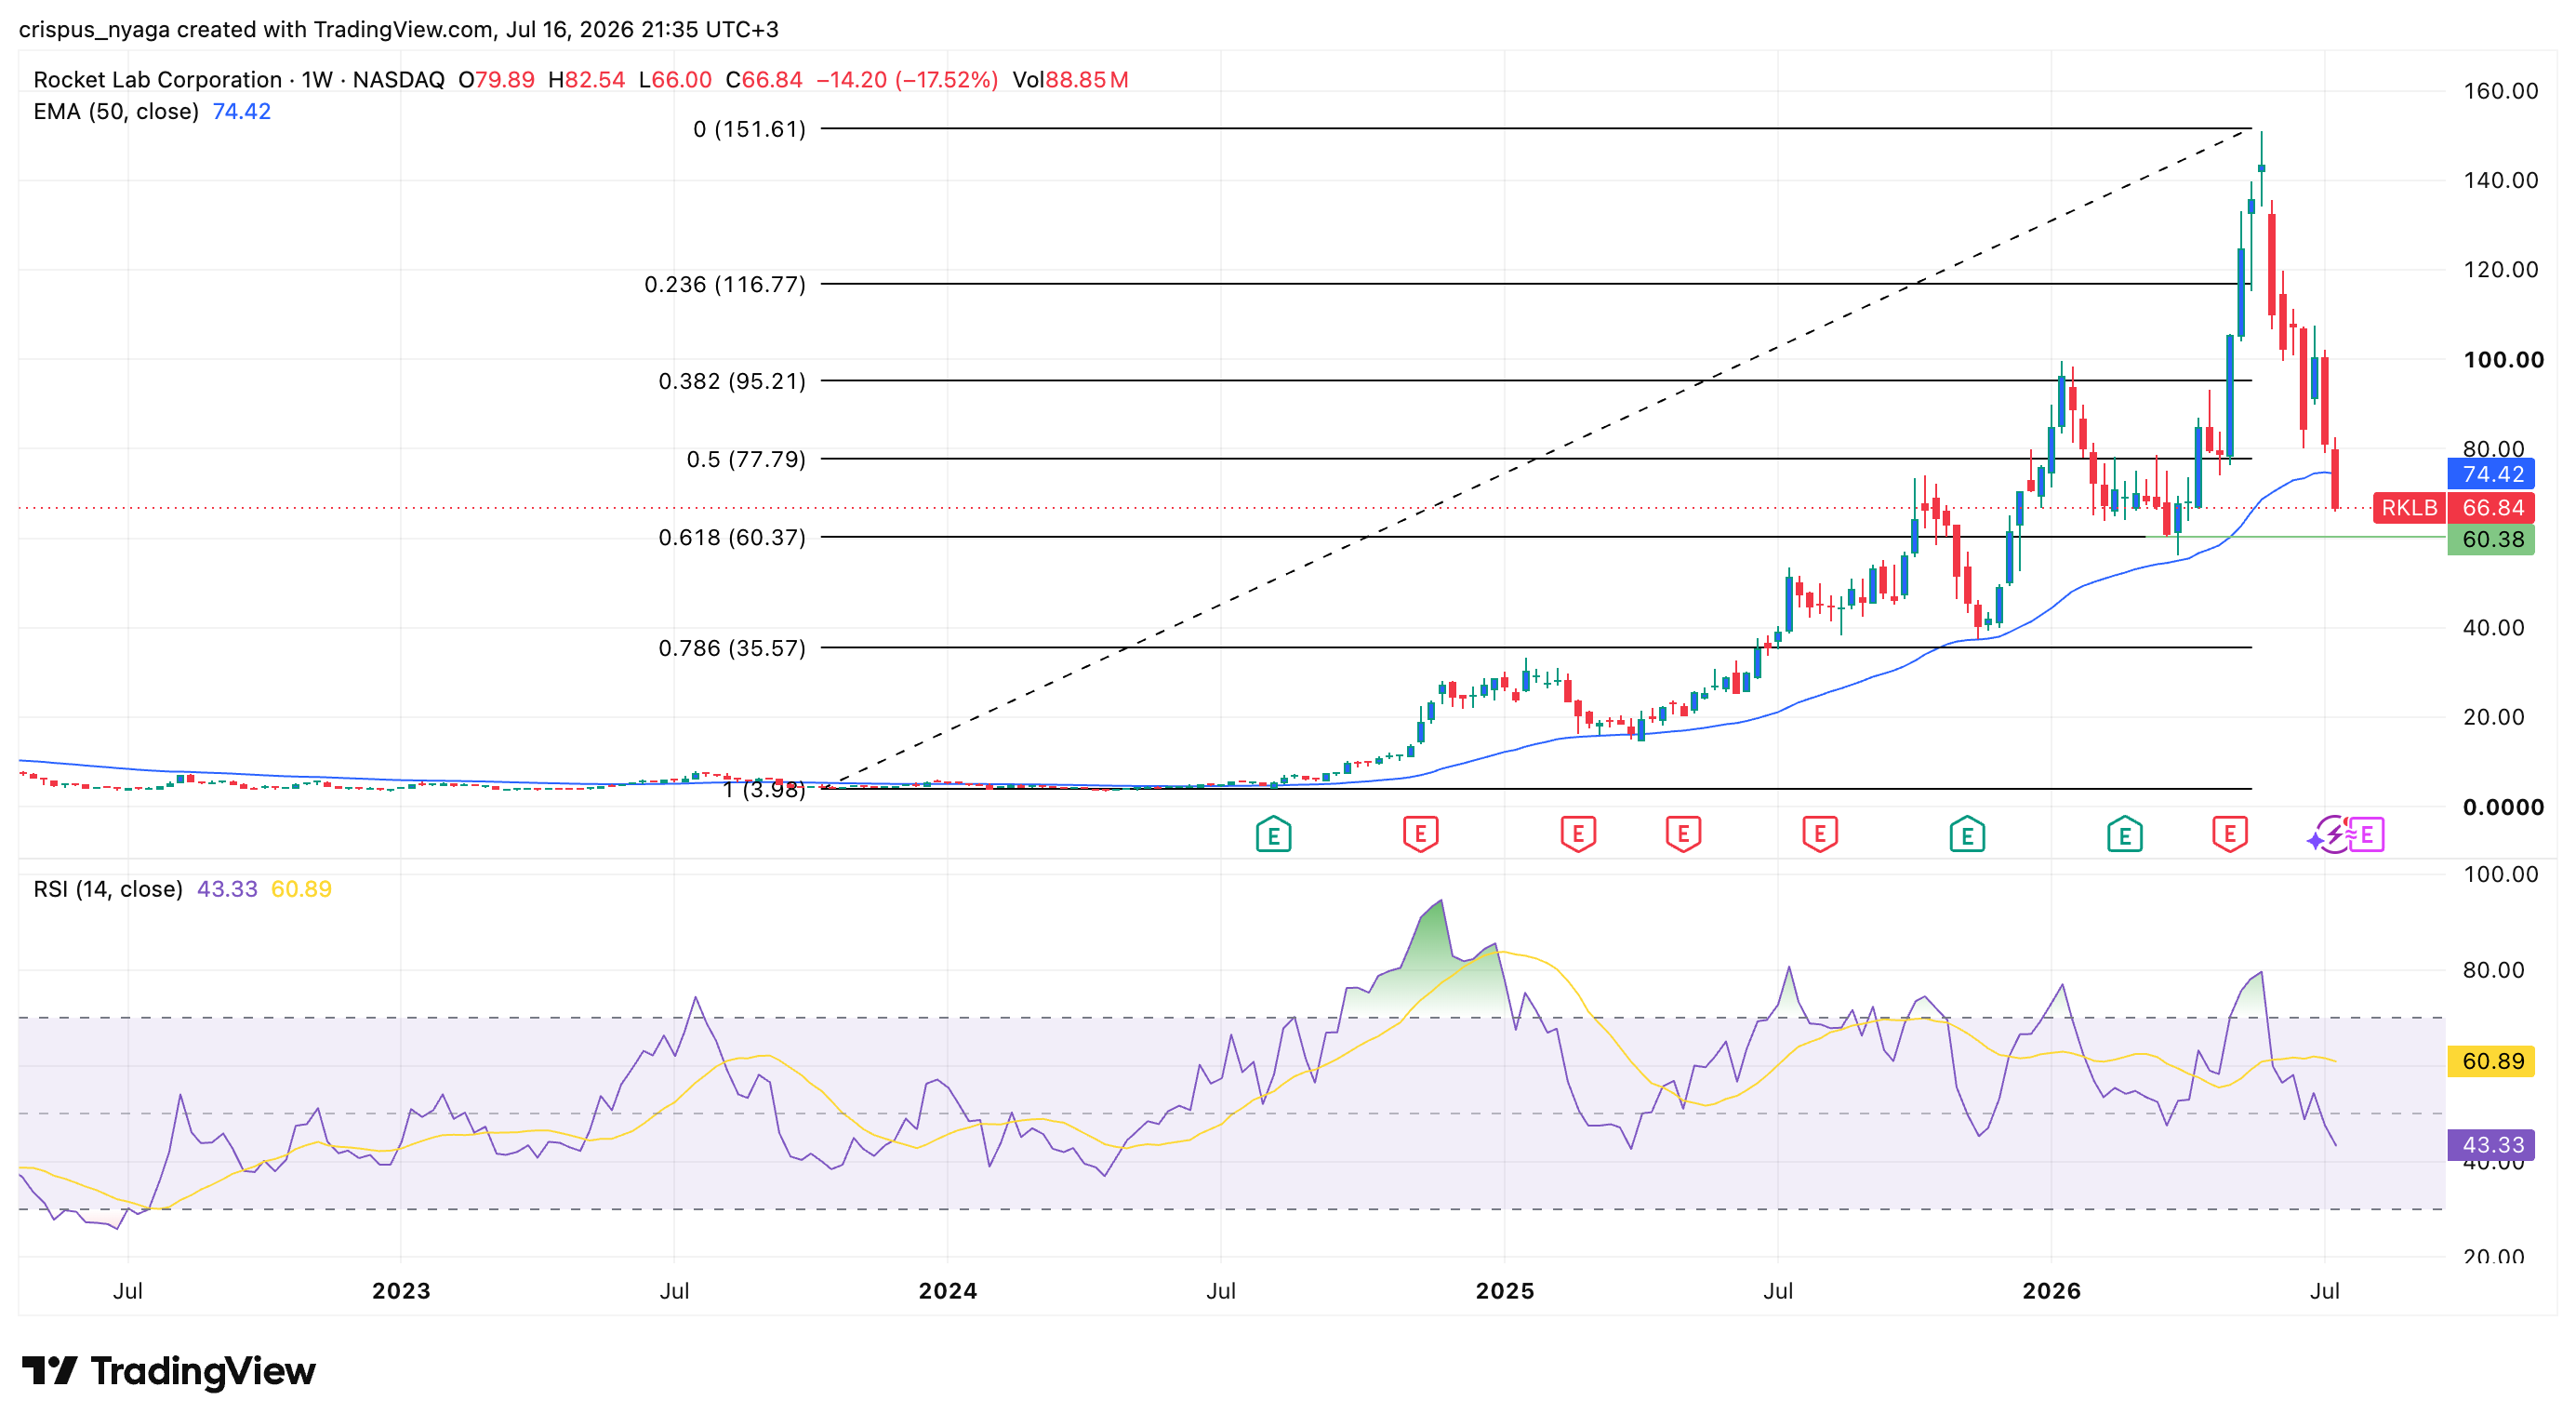The image size is (2576, 1427).
Task: Open the magenta upcoming earnings marker
Action: pyautogui.click(x=2367, y=834)
